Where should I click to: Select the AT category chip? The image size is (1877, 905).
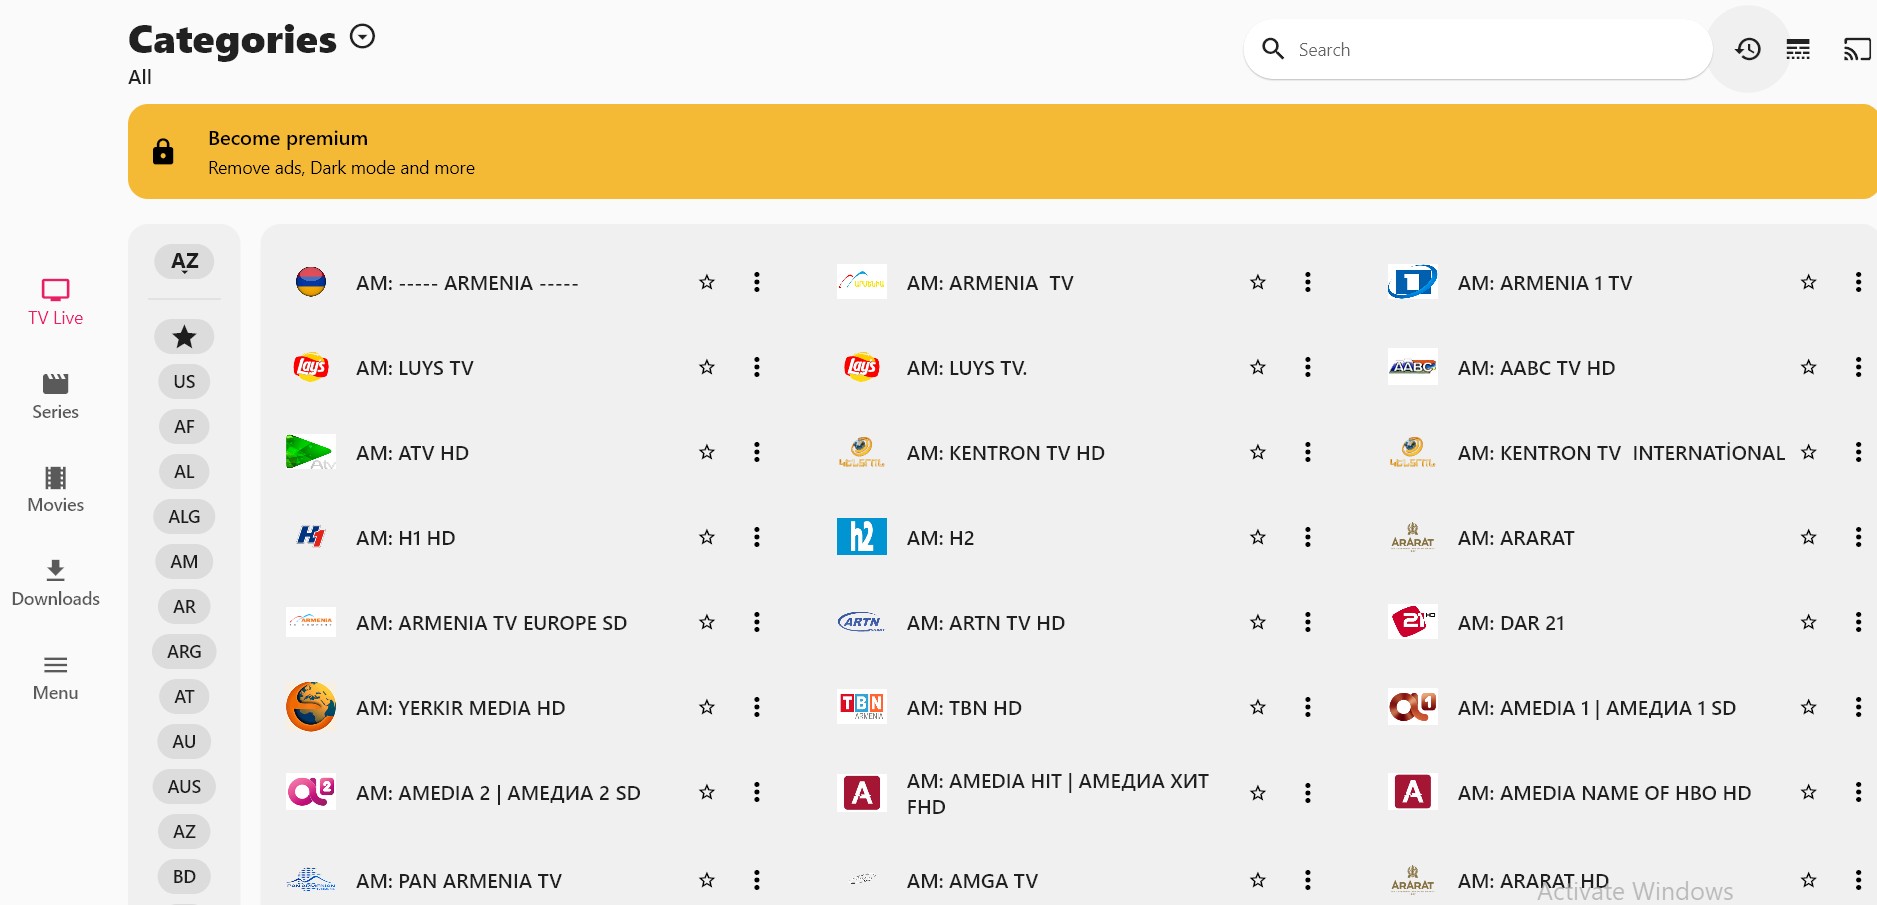pyautogui.click(x=184, y=697)
